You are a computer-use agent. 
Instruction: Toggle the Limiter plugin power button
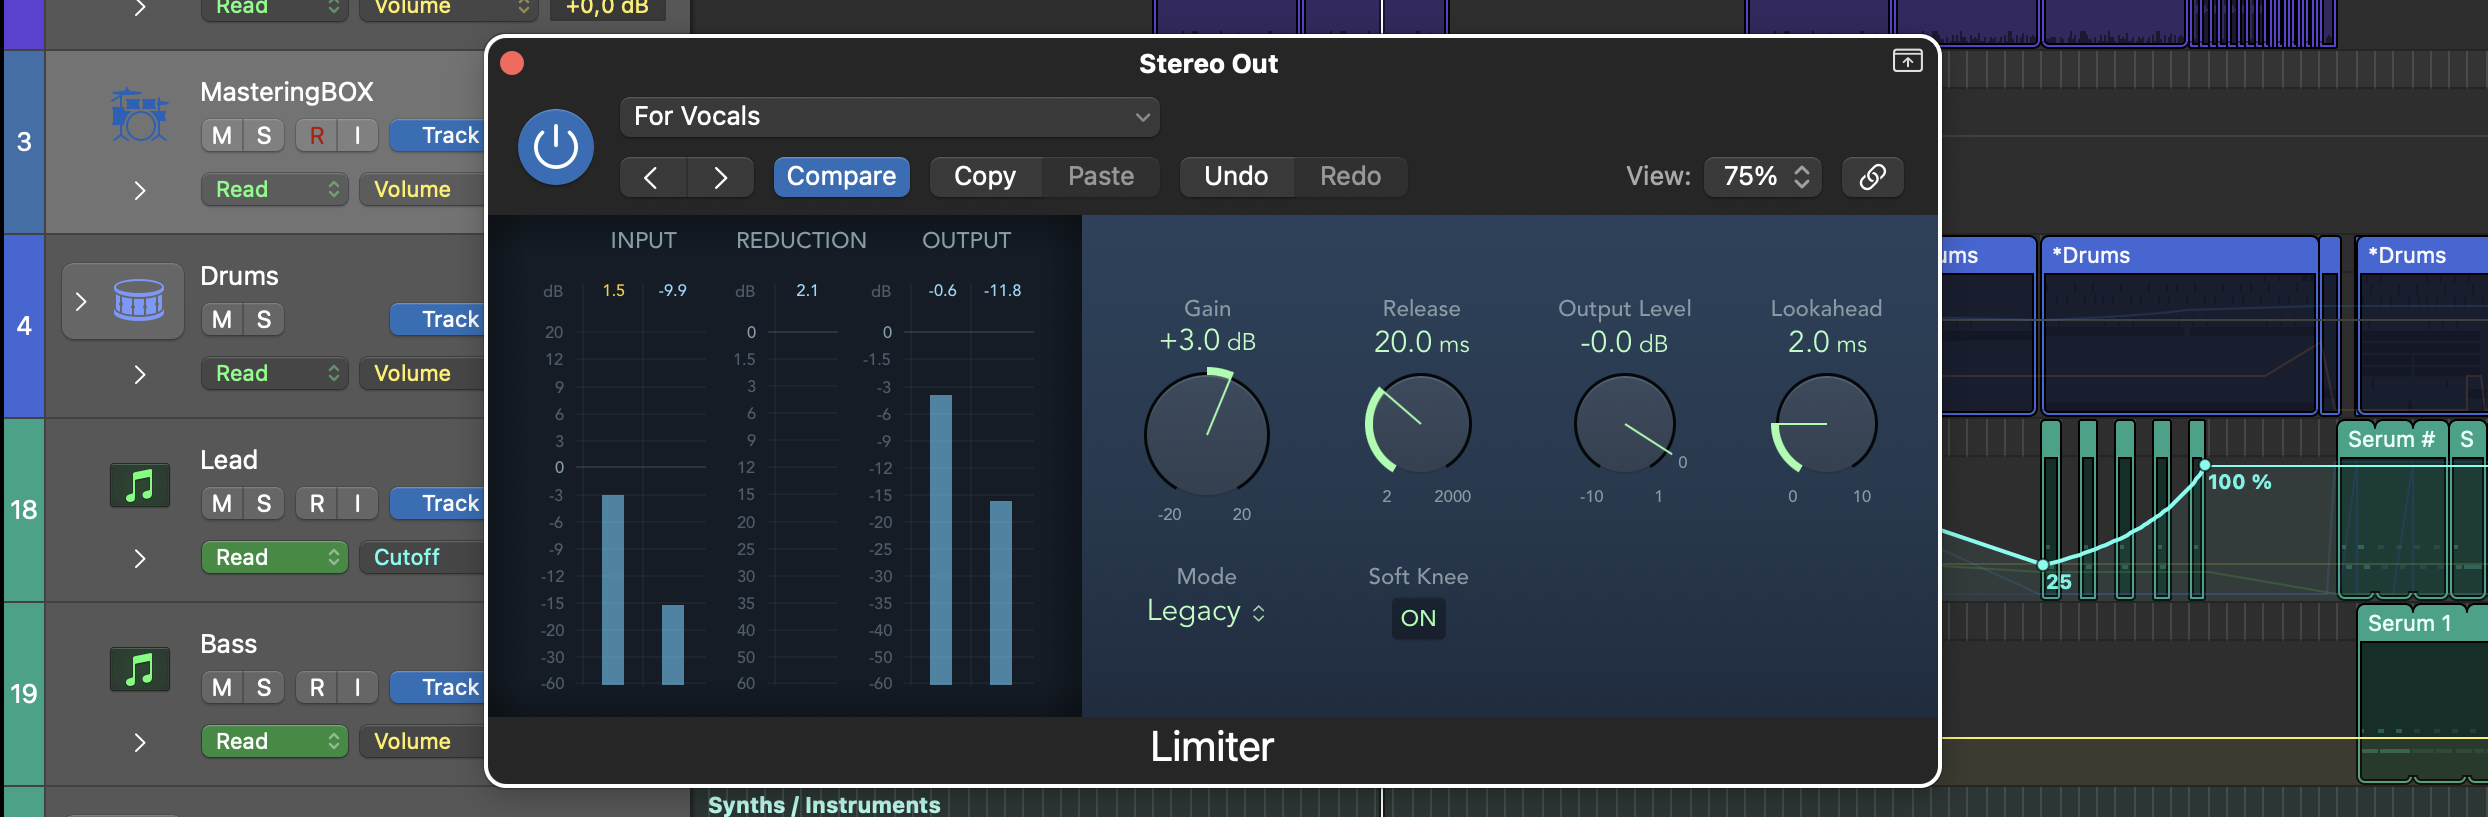point(556,147)
